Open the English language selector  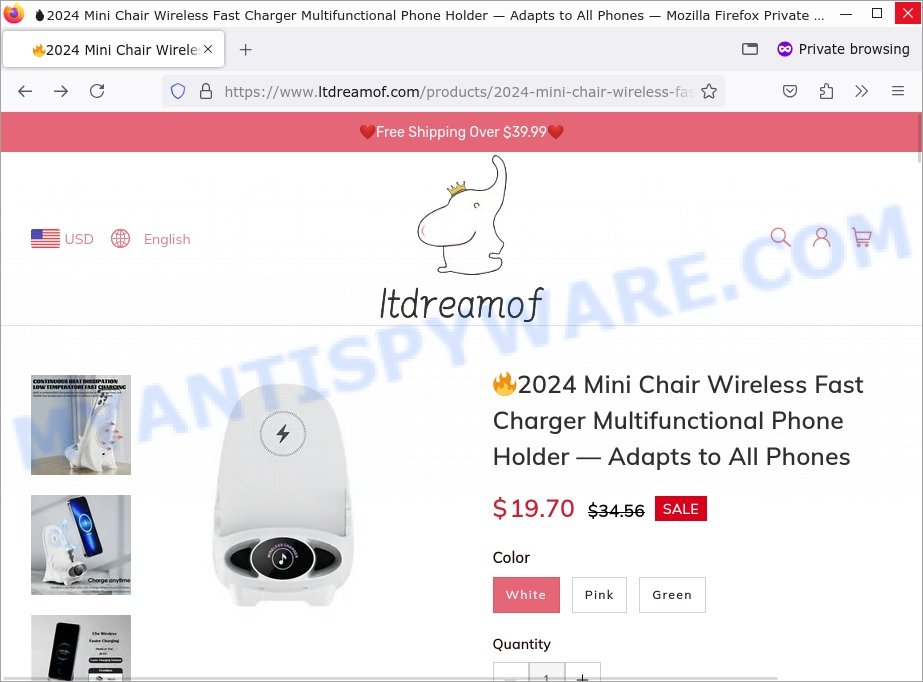[151, 239]
